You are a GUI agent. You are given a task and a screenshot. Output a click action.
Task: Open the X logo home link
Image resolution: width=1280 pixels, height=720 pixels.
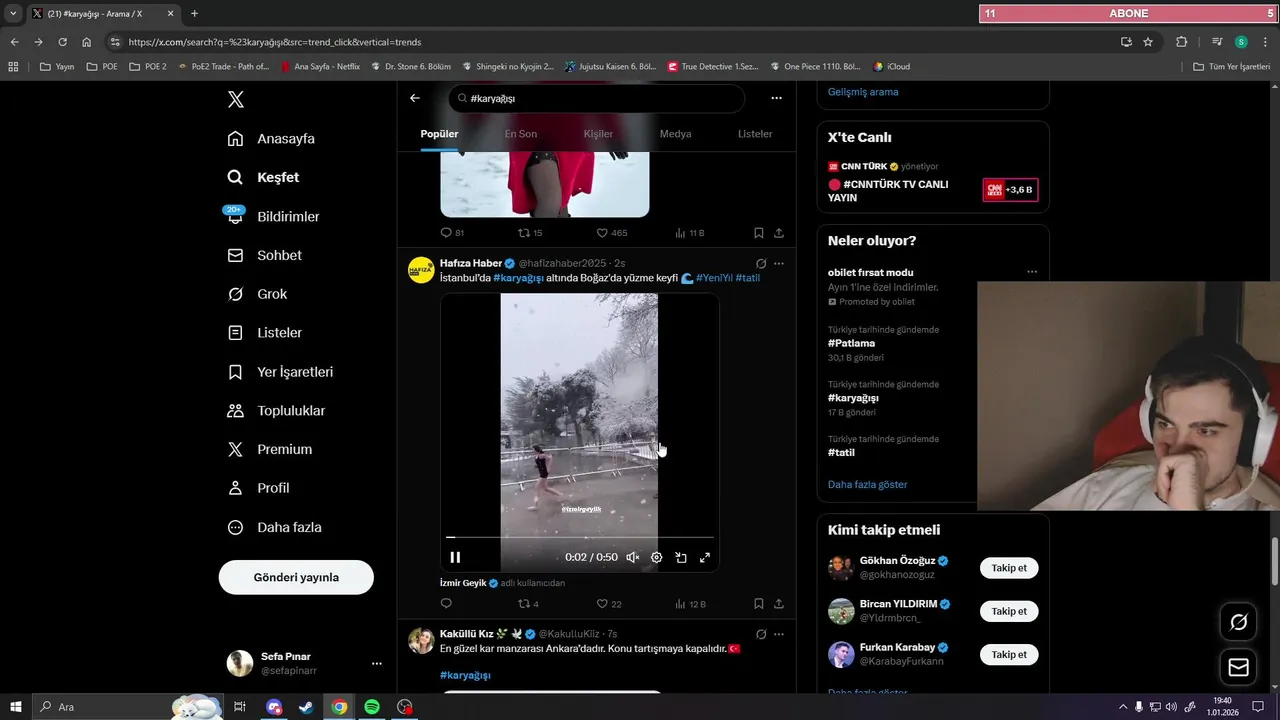tap(235, 99)
